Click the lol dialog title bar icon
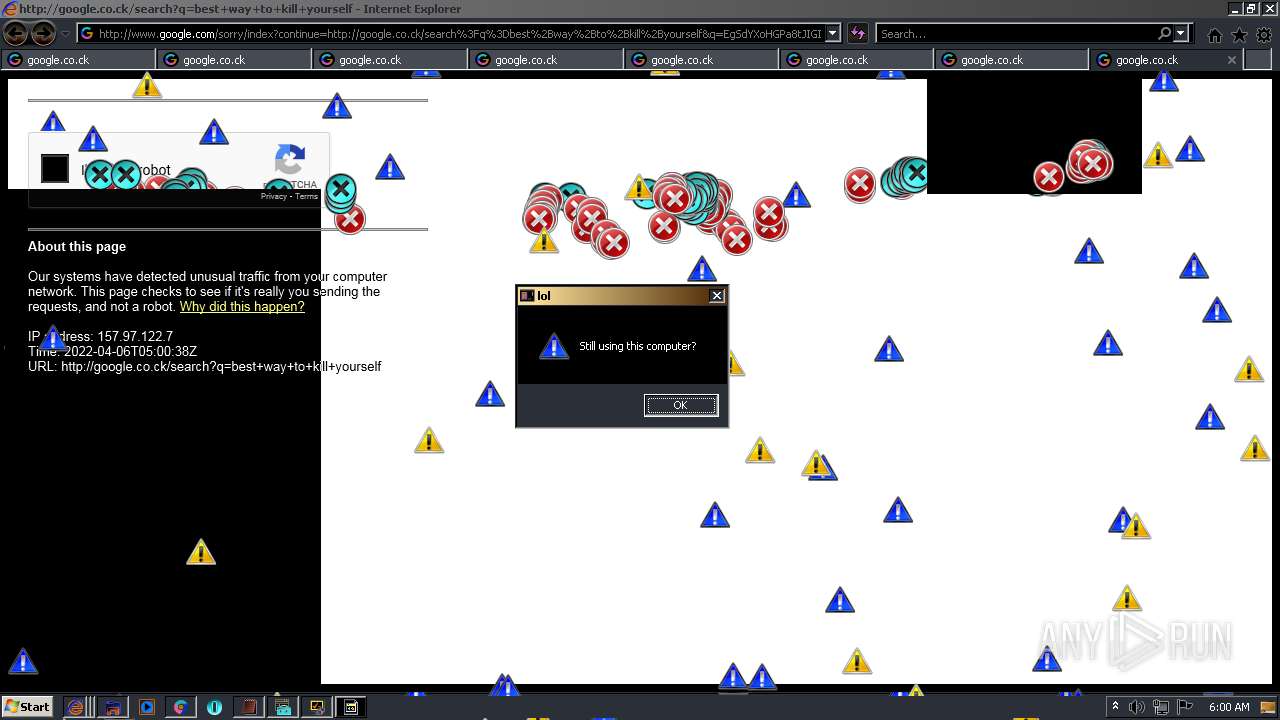The height and width of the screenshot is (720, 1280). point(527,296)
